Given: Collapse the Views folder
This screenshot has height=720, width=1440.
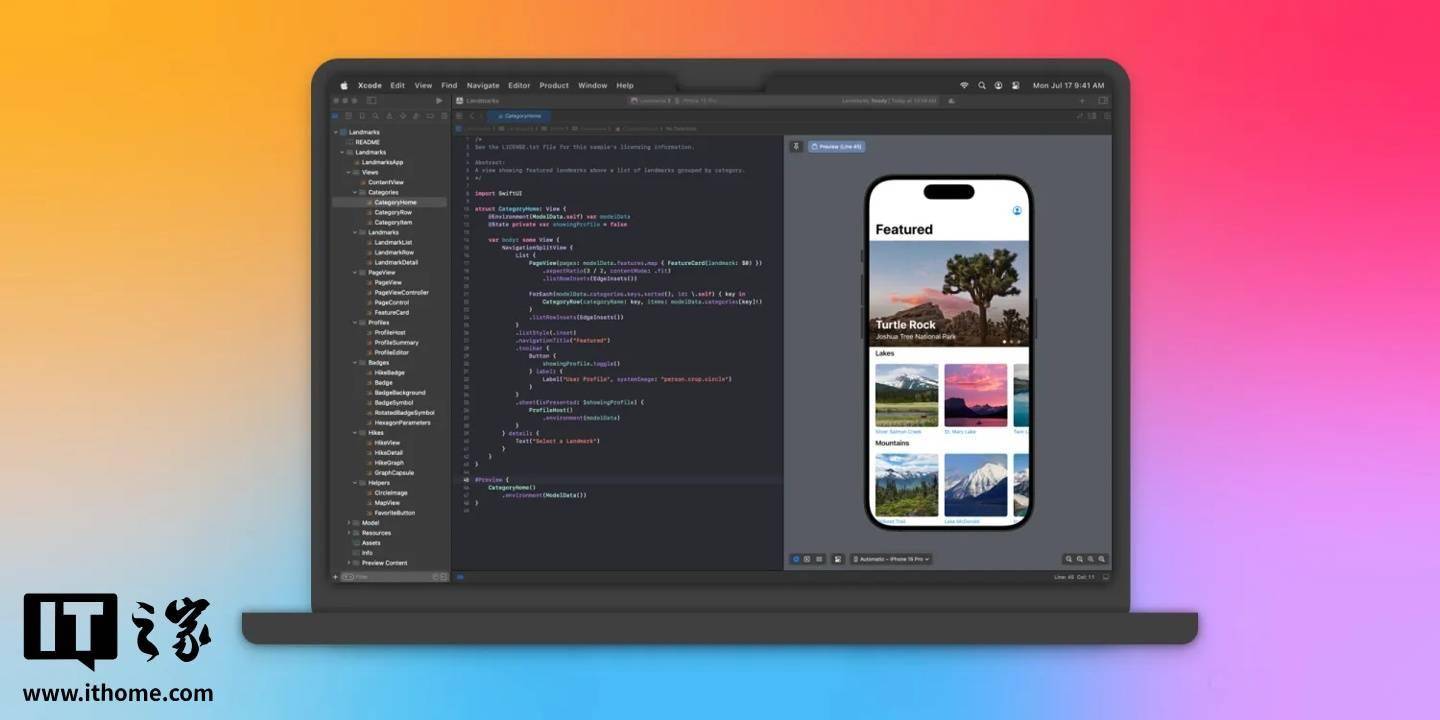Looking at the screenshot, I should 348,172.
